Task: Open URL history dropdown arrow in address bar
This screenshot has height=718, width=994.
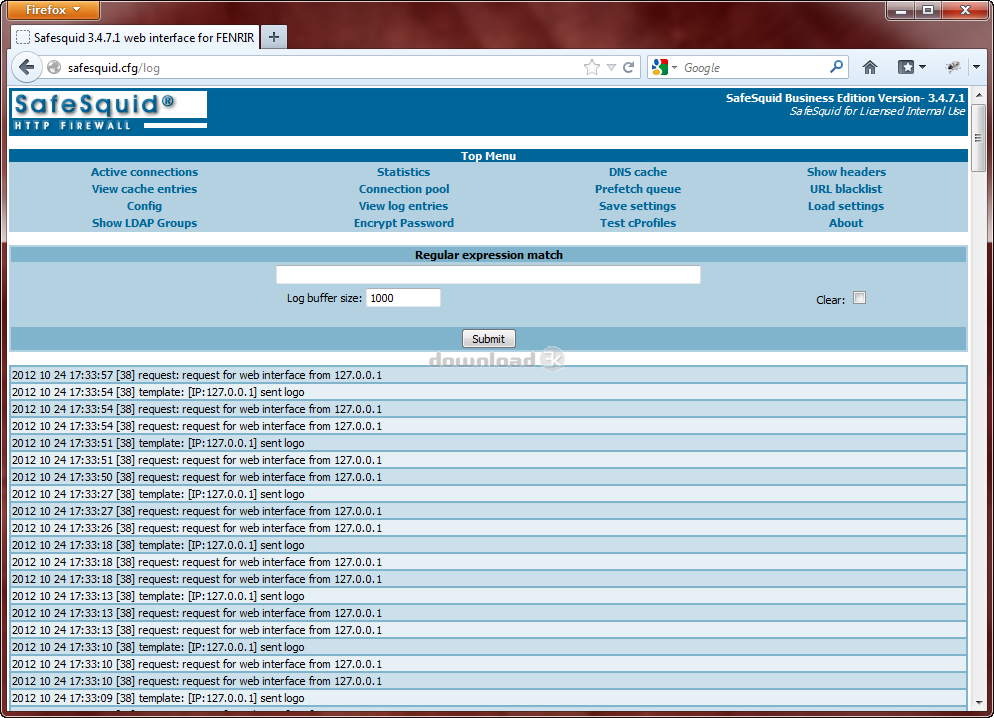Action: tap(611, 67)
